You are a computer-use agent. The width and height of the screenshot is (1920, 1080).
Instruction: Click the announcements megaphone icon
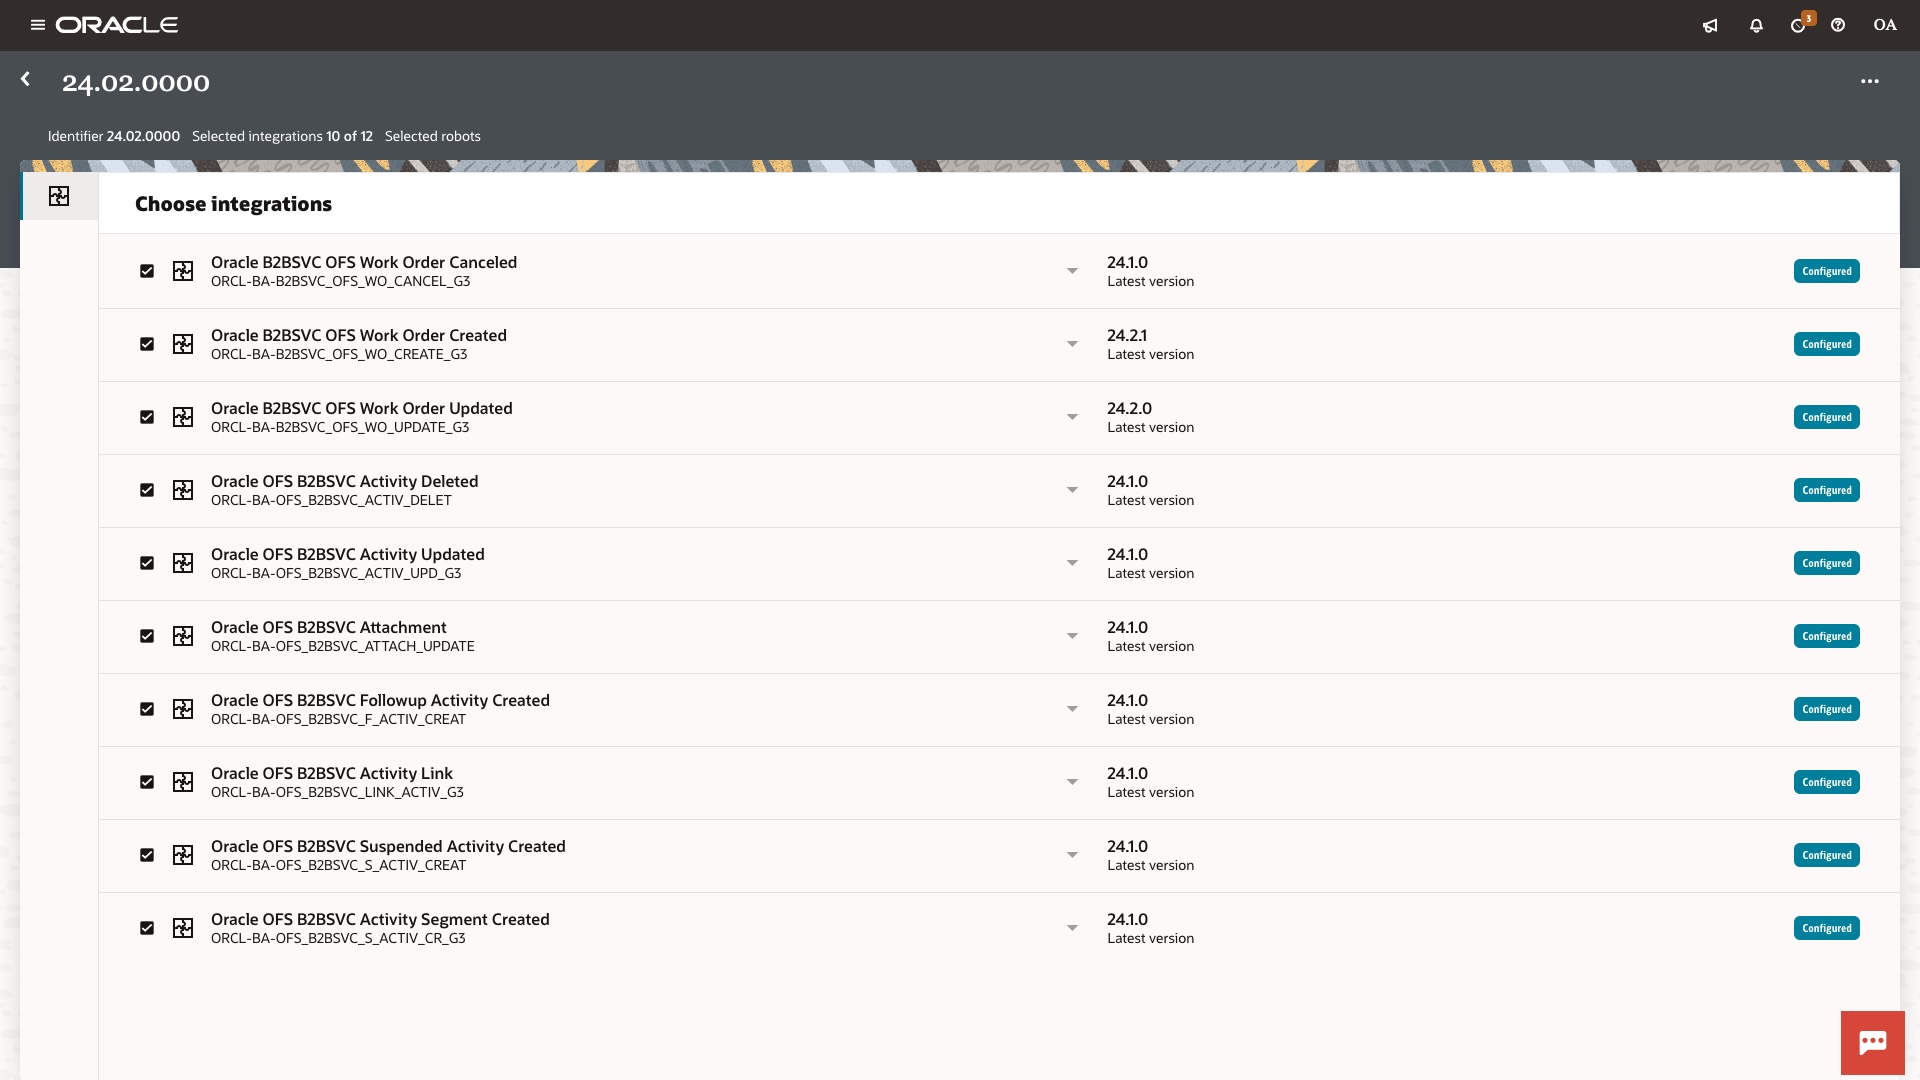(x=1710, y=26)
